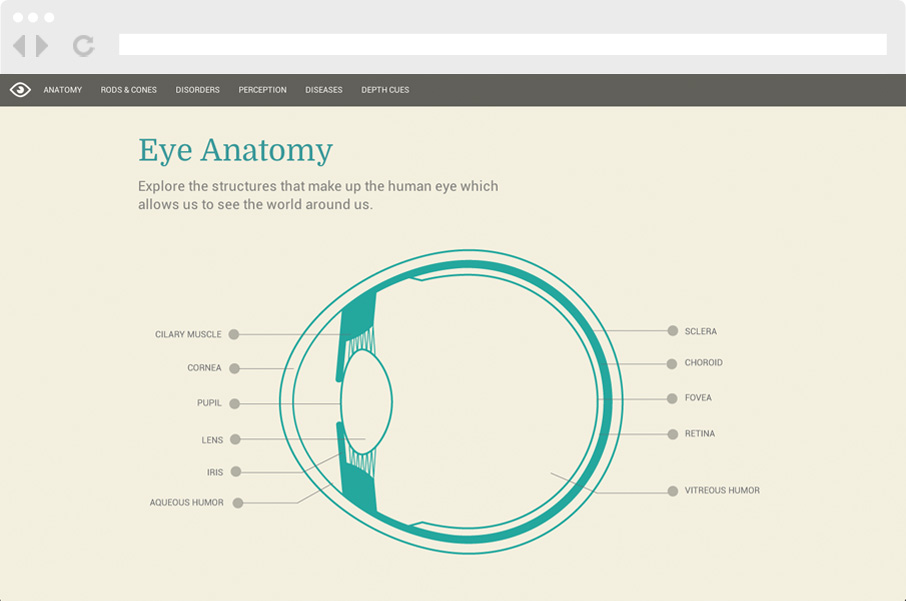The image size is (906, 601).
Task: Open the DEPTH CUES section
Action: click(385, 89)
